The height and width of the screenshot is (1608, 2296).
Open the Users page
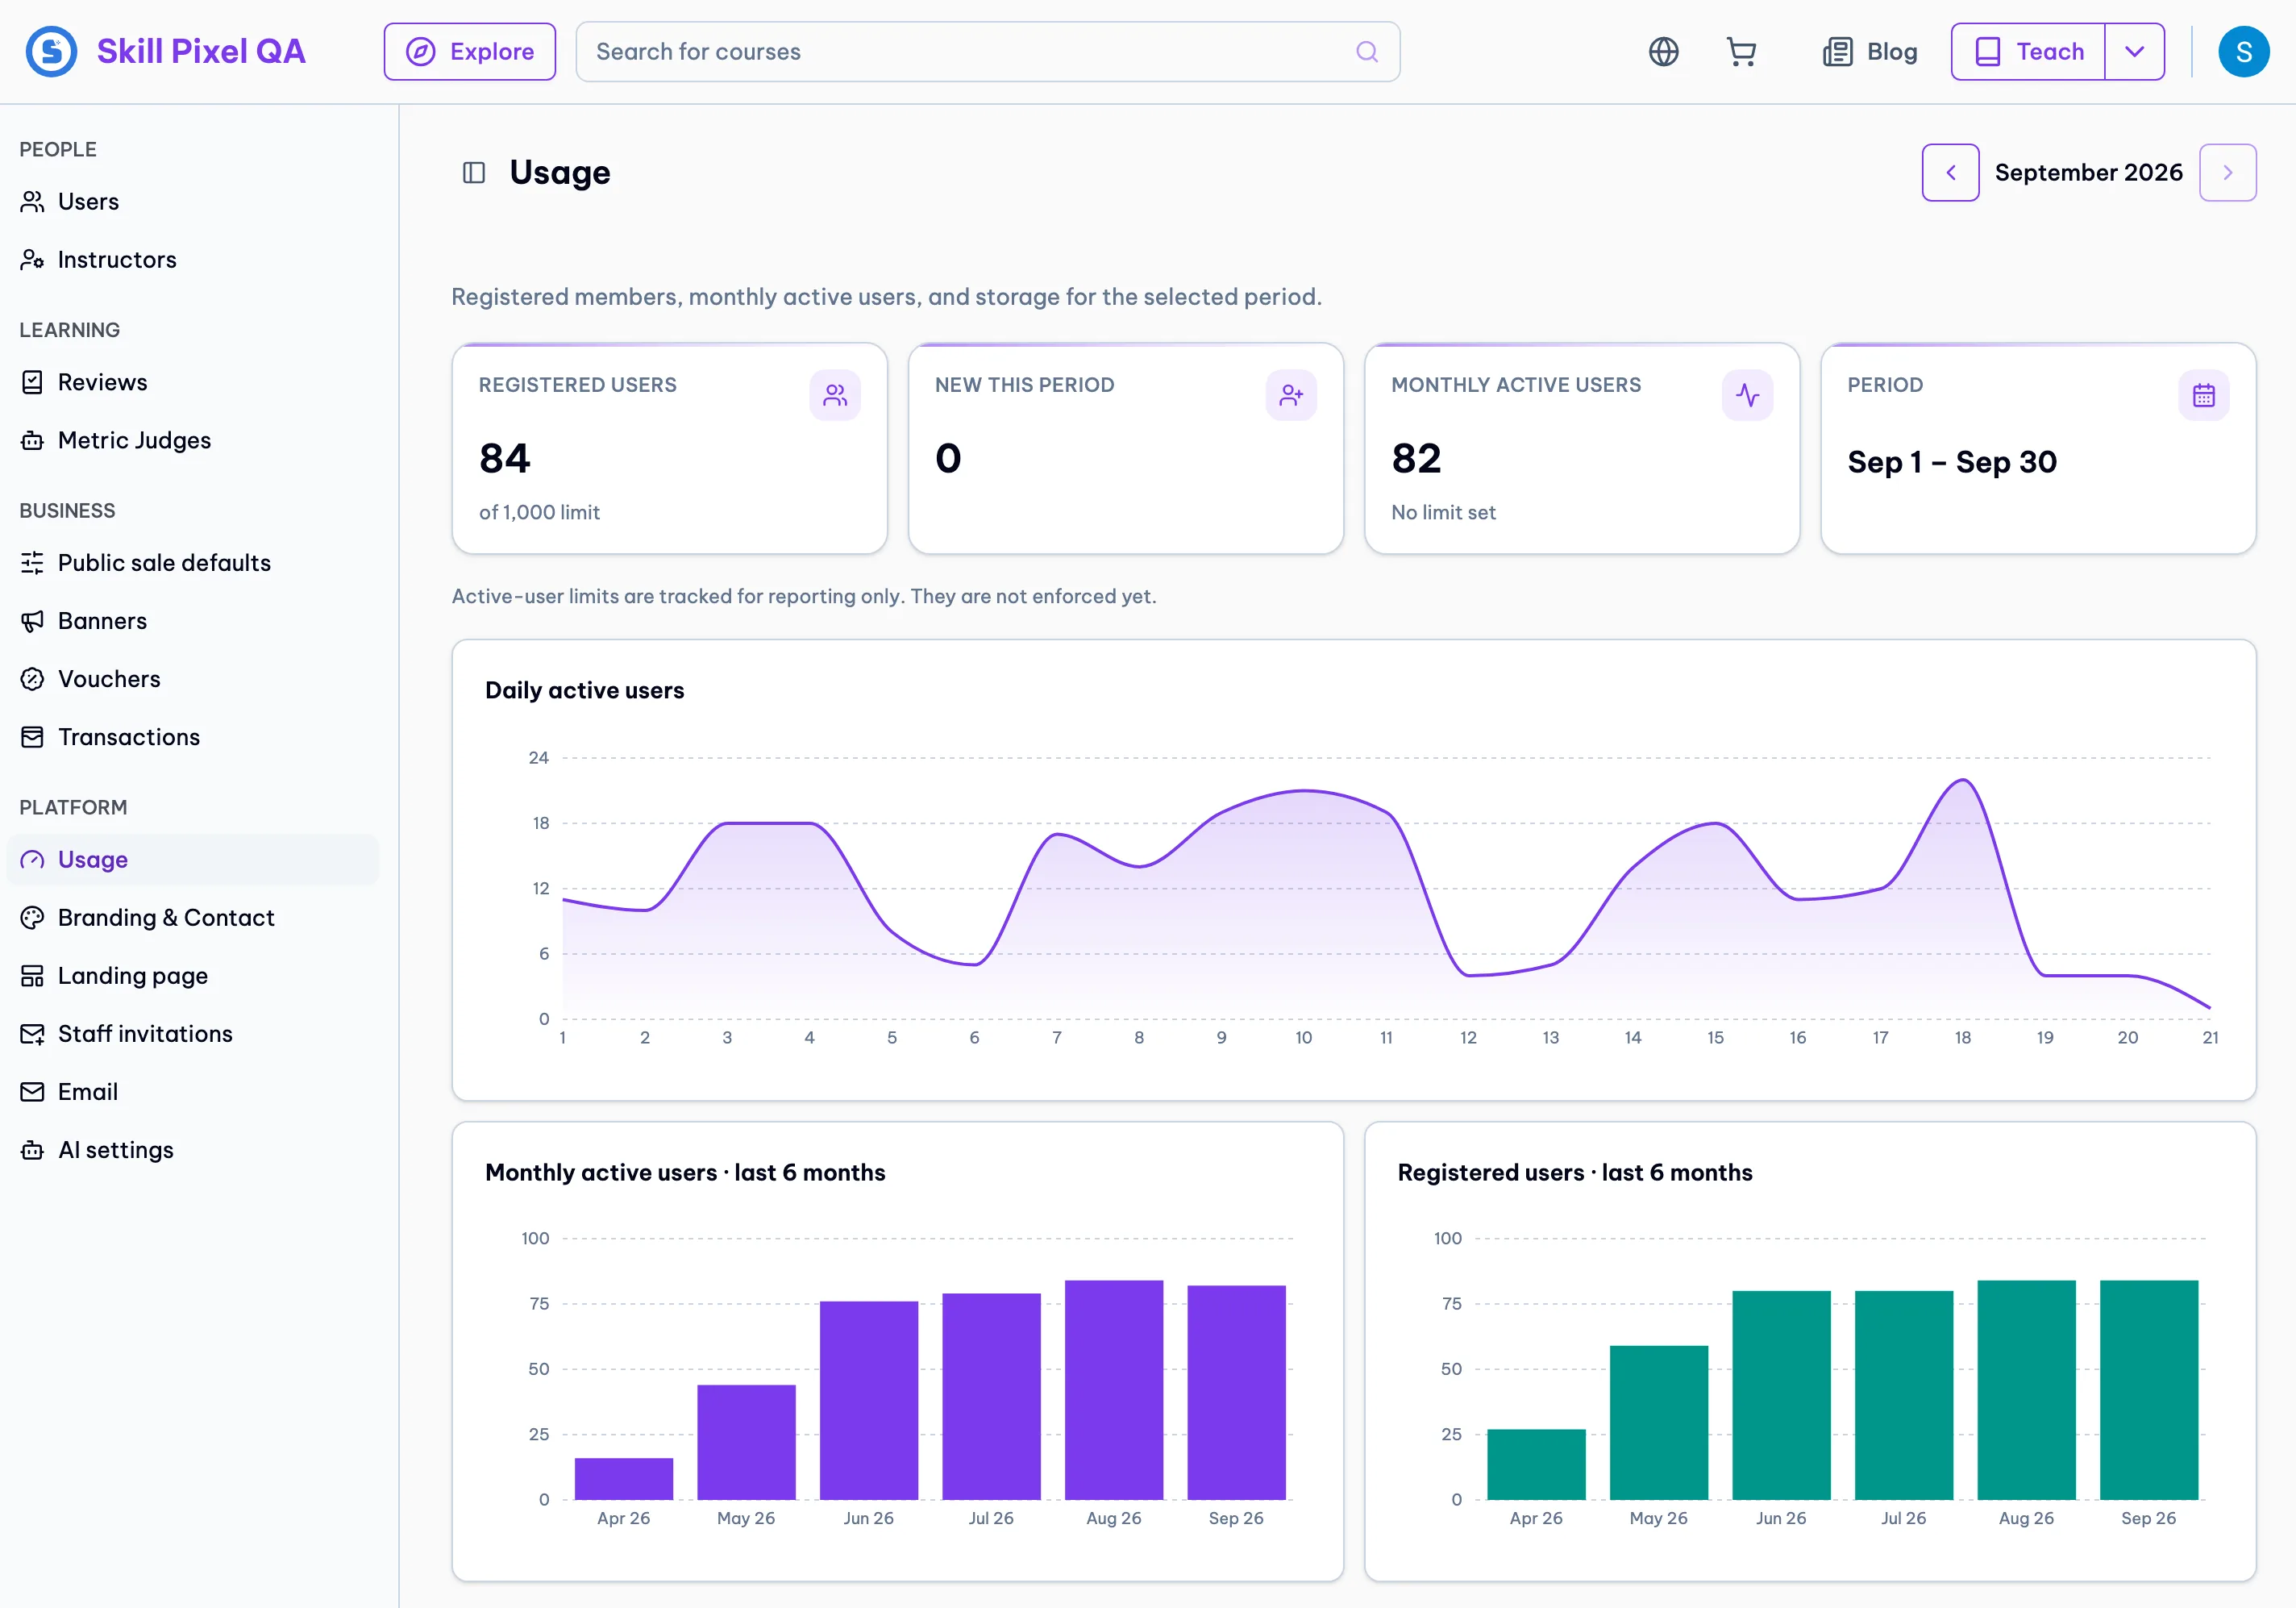192,202
